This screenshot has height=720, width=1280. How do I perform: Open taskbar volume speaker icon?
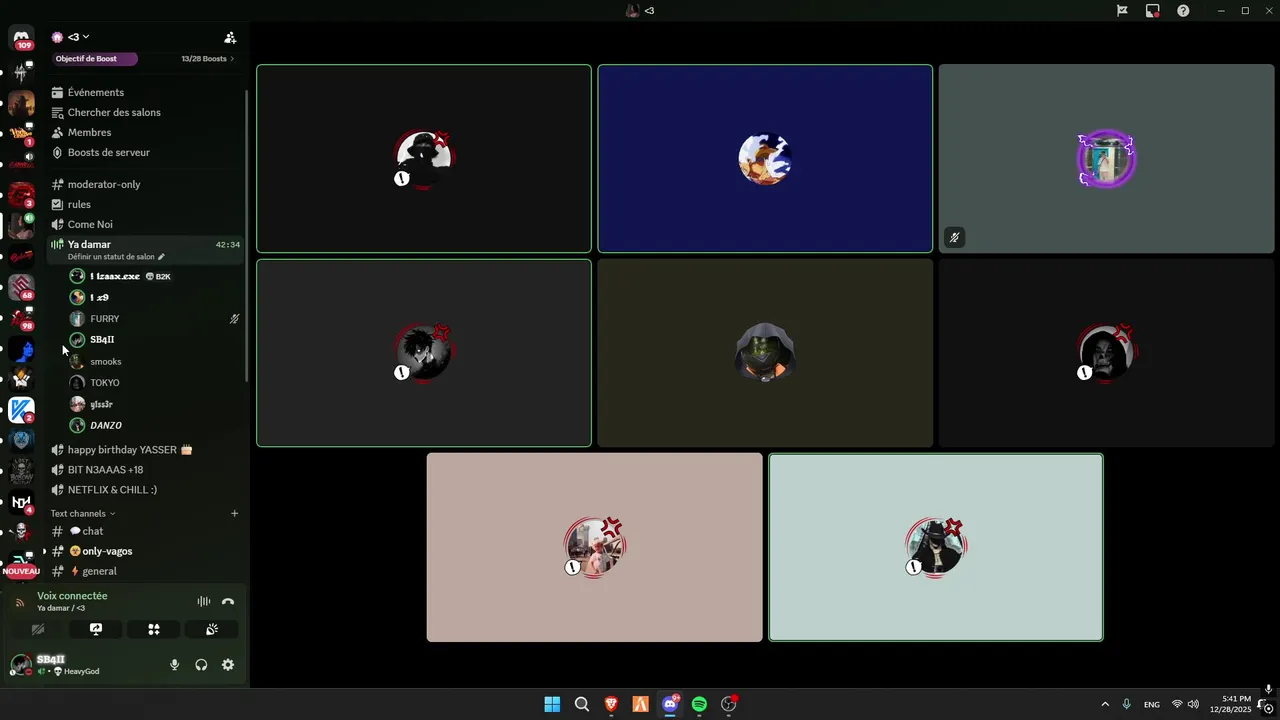tap(1193, 704)
